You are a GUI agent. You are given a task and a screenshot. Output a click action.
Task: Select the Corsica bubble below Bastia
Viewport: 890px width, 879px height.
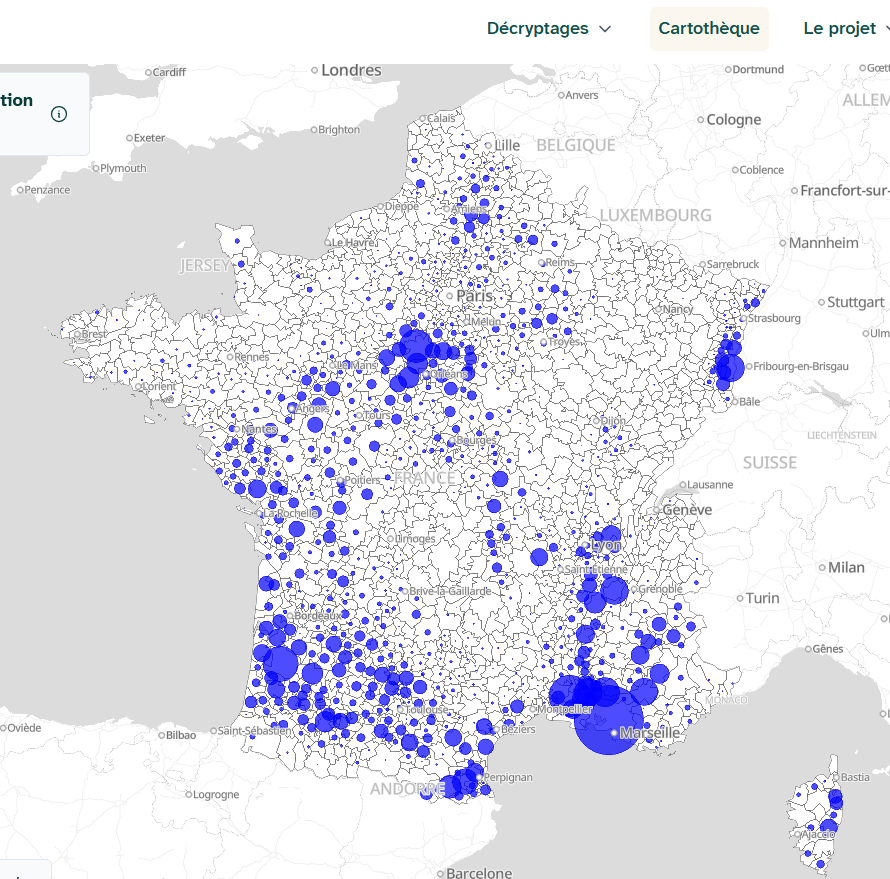click(x=835, y=799)
